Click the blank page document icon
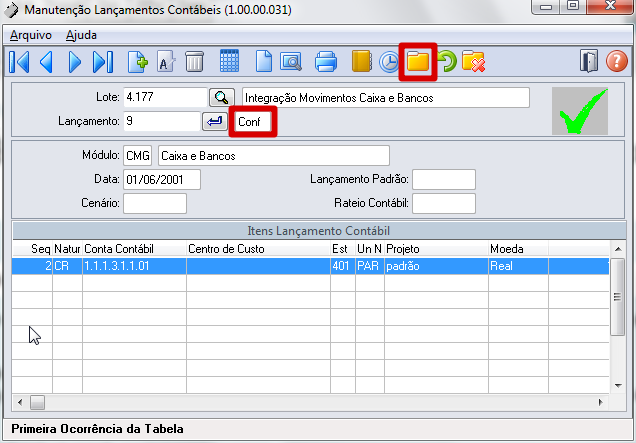Viewport: 636px width, 443px height. coord(264,62)
